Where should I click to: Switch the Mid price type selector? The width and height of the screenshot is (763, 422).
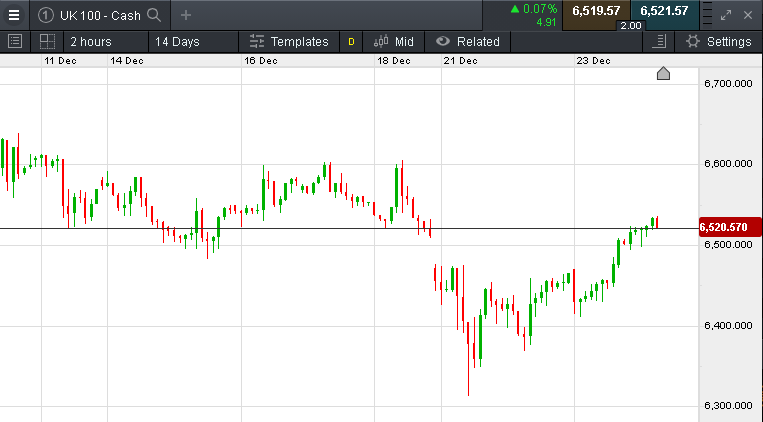tap(394, 42)
